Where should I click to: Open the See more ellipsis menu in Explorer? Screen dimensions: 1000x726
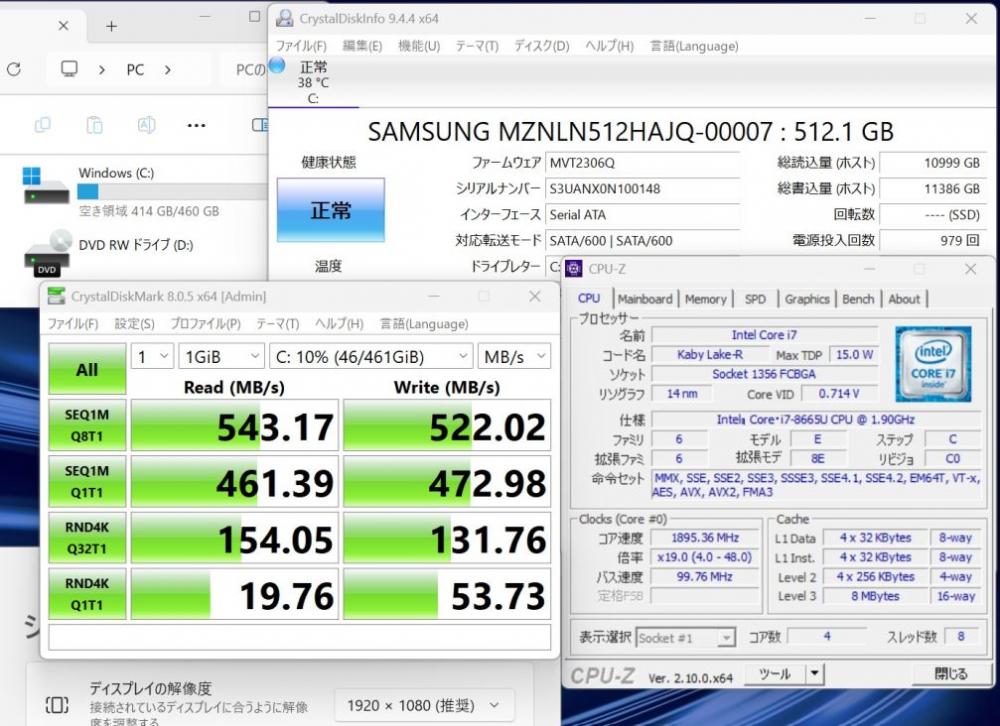(196, 125)
